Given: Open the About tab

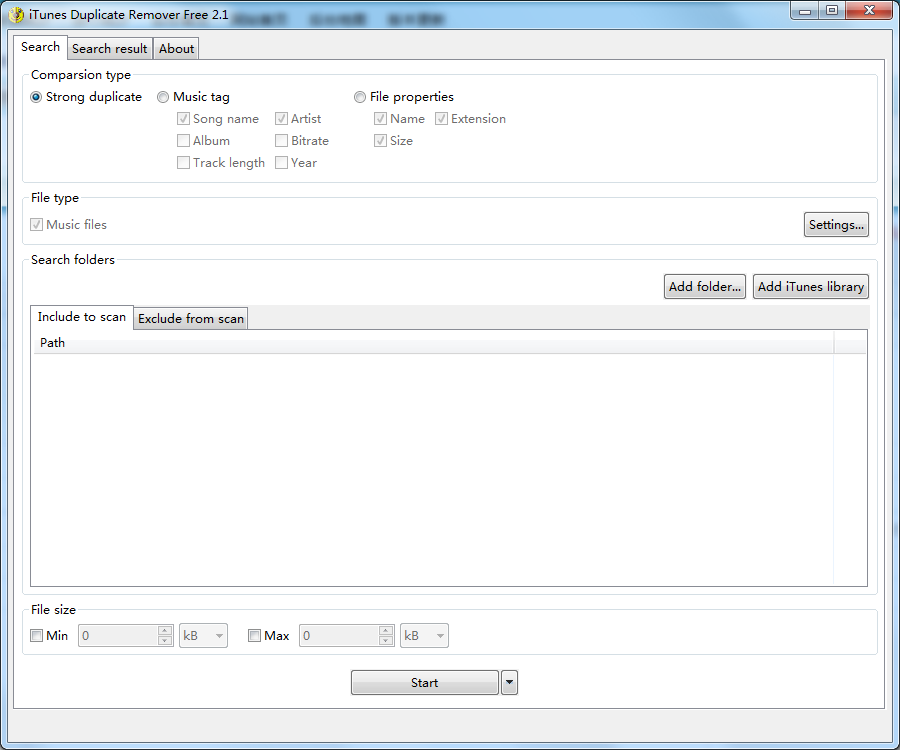Looking at the screenshot, I should click(x=176, y=49).
